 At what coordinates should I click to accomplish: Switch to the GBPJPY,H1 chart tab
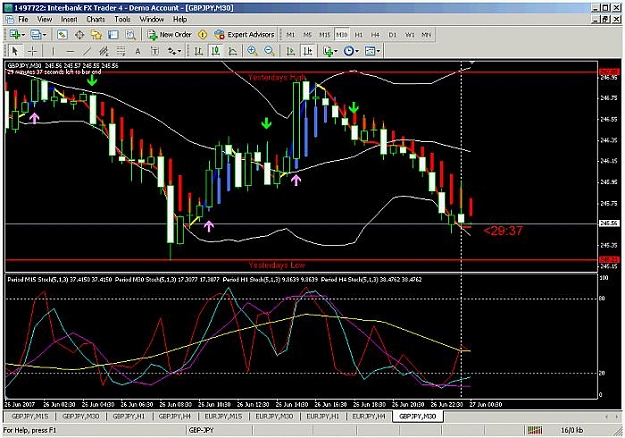[129, 416]
